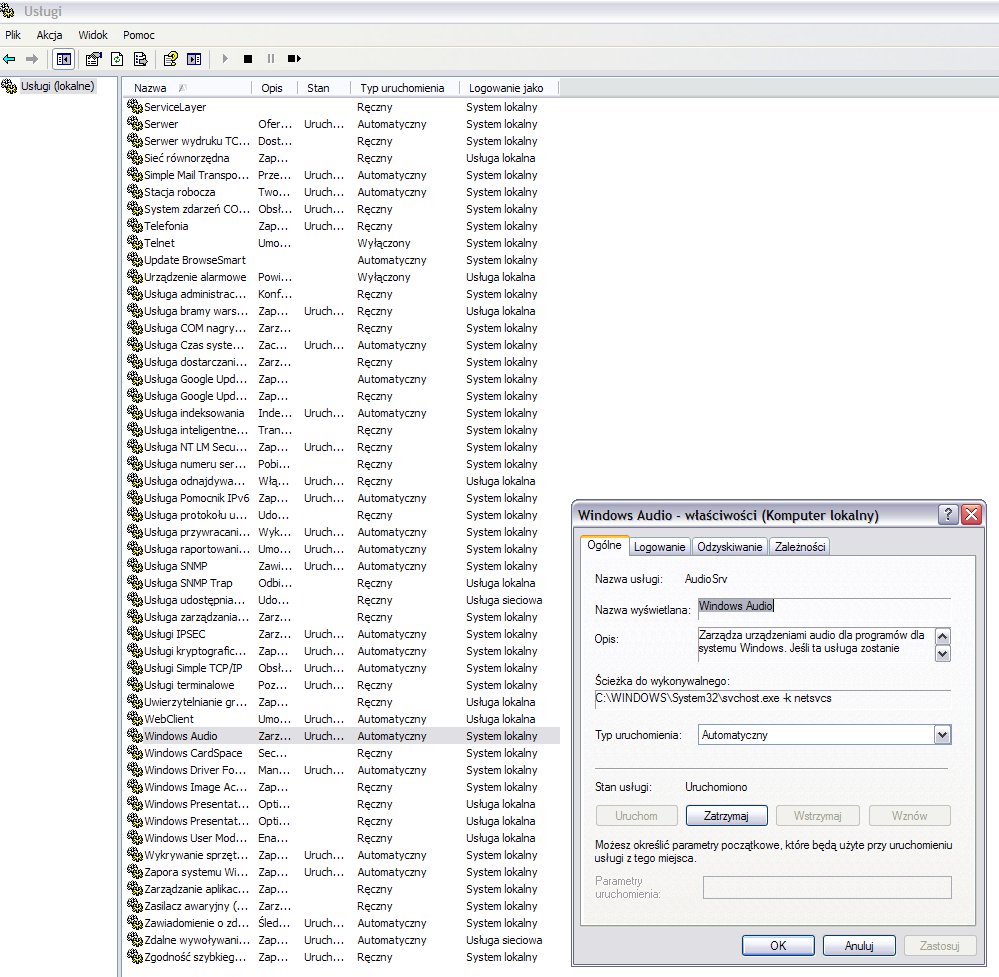Toggle the show/hide console tree button
This screenshot has width=999, height=977.
(64, 59)
